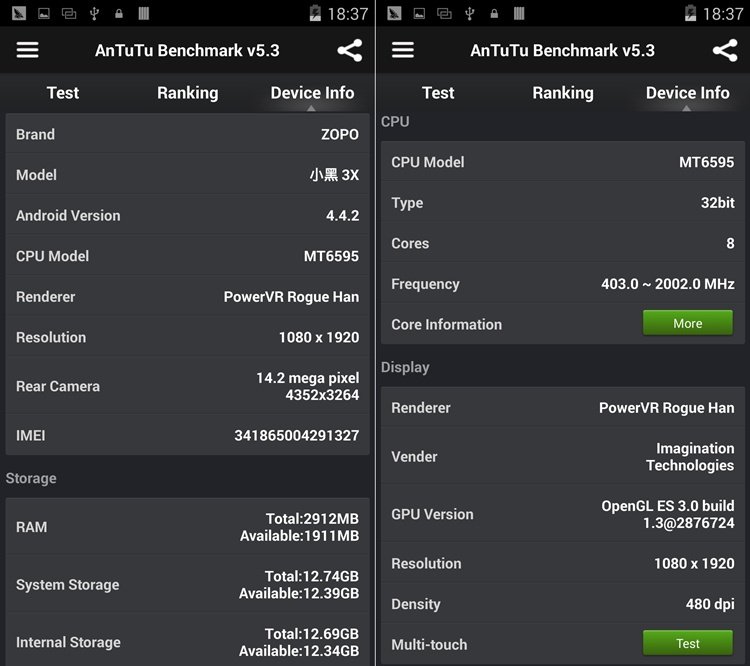Tap the share icon on the left screen

coord(349,50)
